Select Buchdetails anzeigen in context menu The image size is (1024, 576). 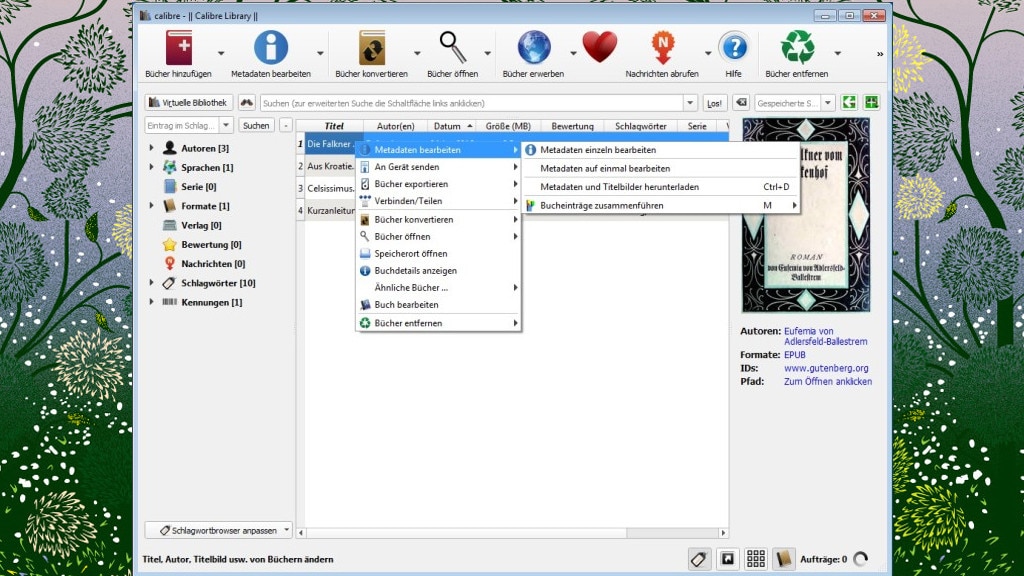pyautogui.click(x=438, y=270)
